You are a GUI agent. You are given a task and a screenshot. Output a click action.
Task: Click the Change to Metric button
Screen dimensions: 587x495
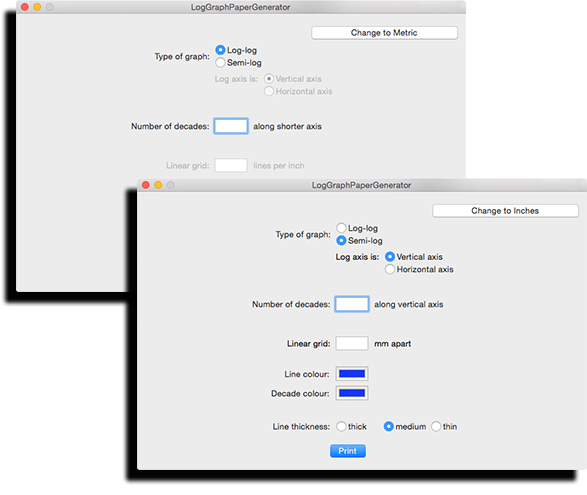tap(384, 33)
